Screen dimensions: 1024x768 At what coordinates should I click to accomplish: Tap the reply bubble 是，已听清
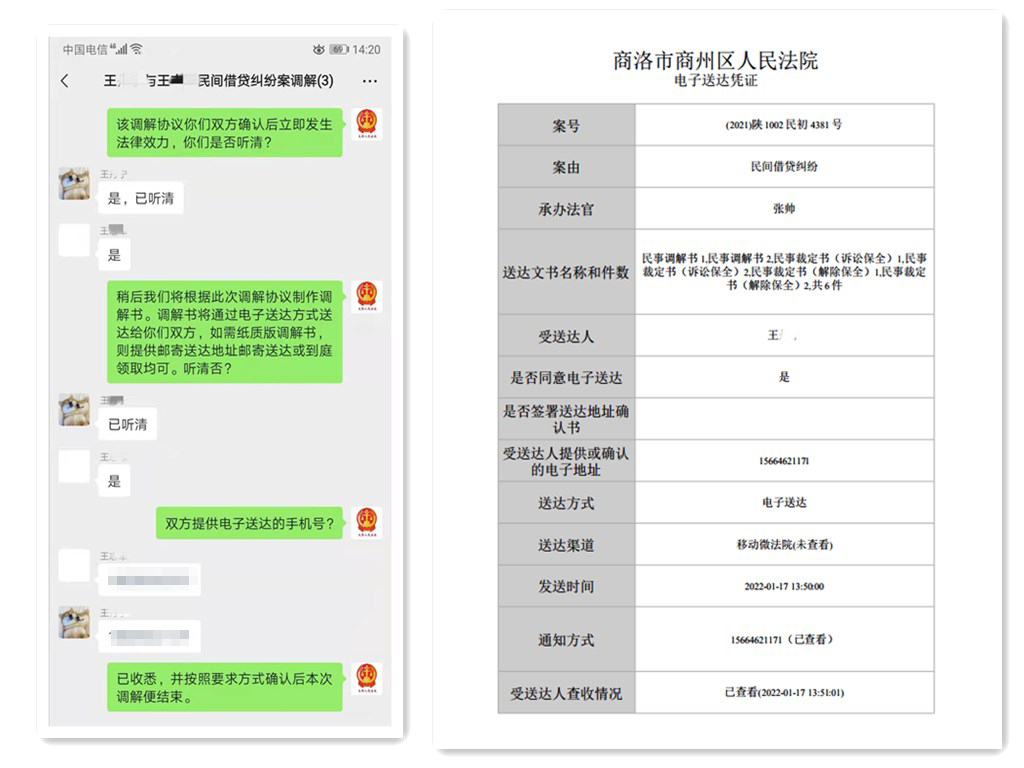pos(140,199)
